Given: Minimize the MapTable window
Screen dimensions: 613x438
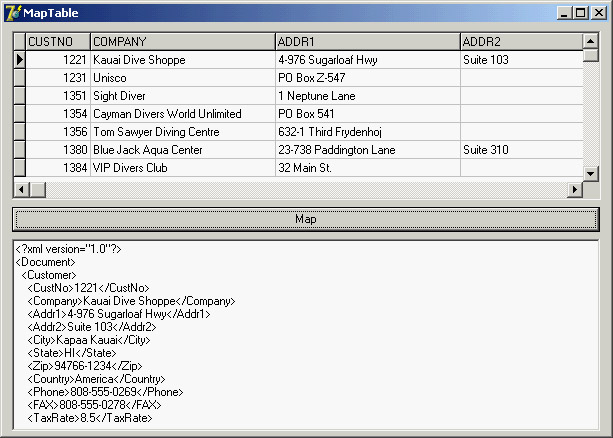Looking at the screenshot, I should tap(565, 13).
